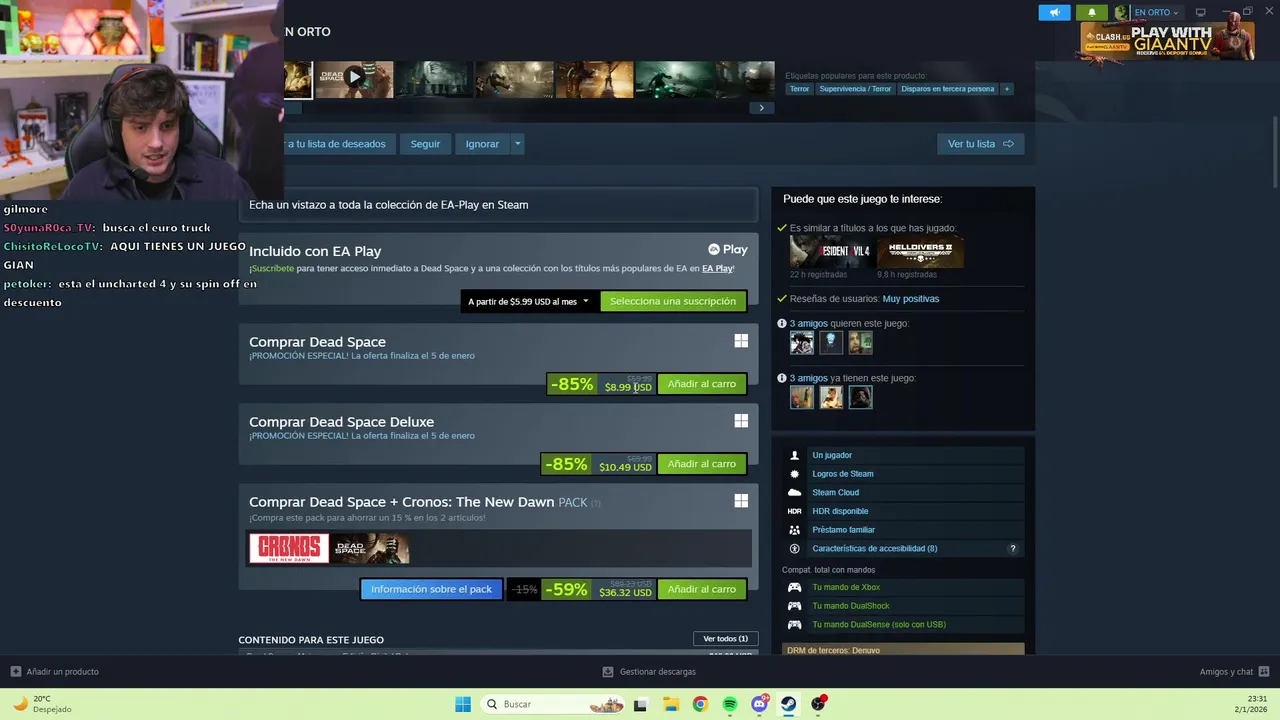1280x720 pixels.
Task: Open the Resident Evil 4 similar game thumbnail
Action: [830, 251]
